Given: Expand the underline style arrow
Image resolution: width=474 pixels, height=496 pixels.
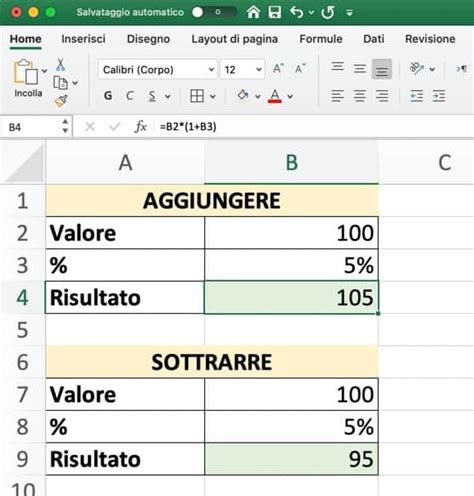Looking at the screenshot, I should pos(167,97).
